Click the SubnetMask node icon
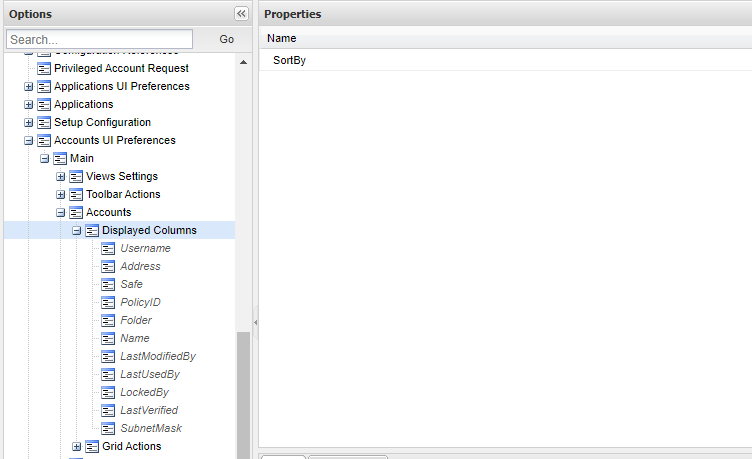 [x=108, y=428]
